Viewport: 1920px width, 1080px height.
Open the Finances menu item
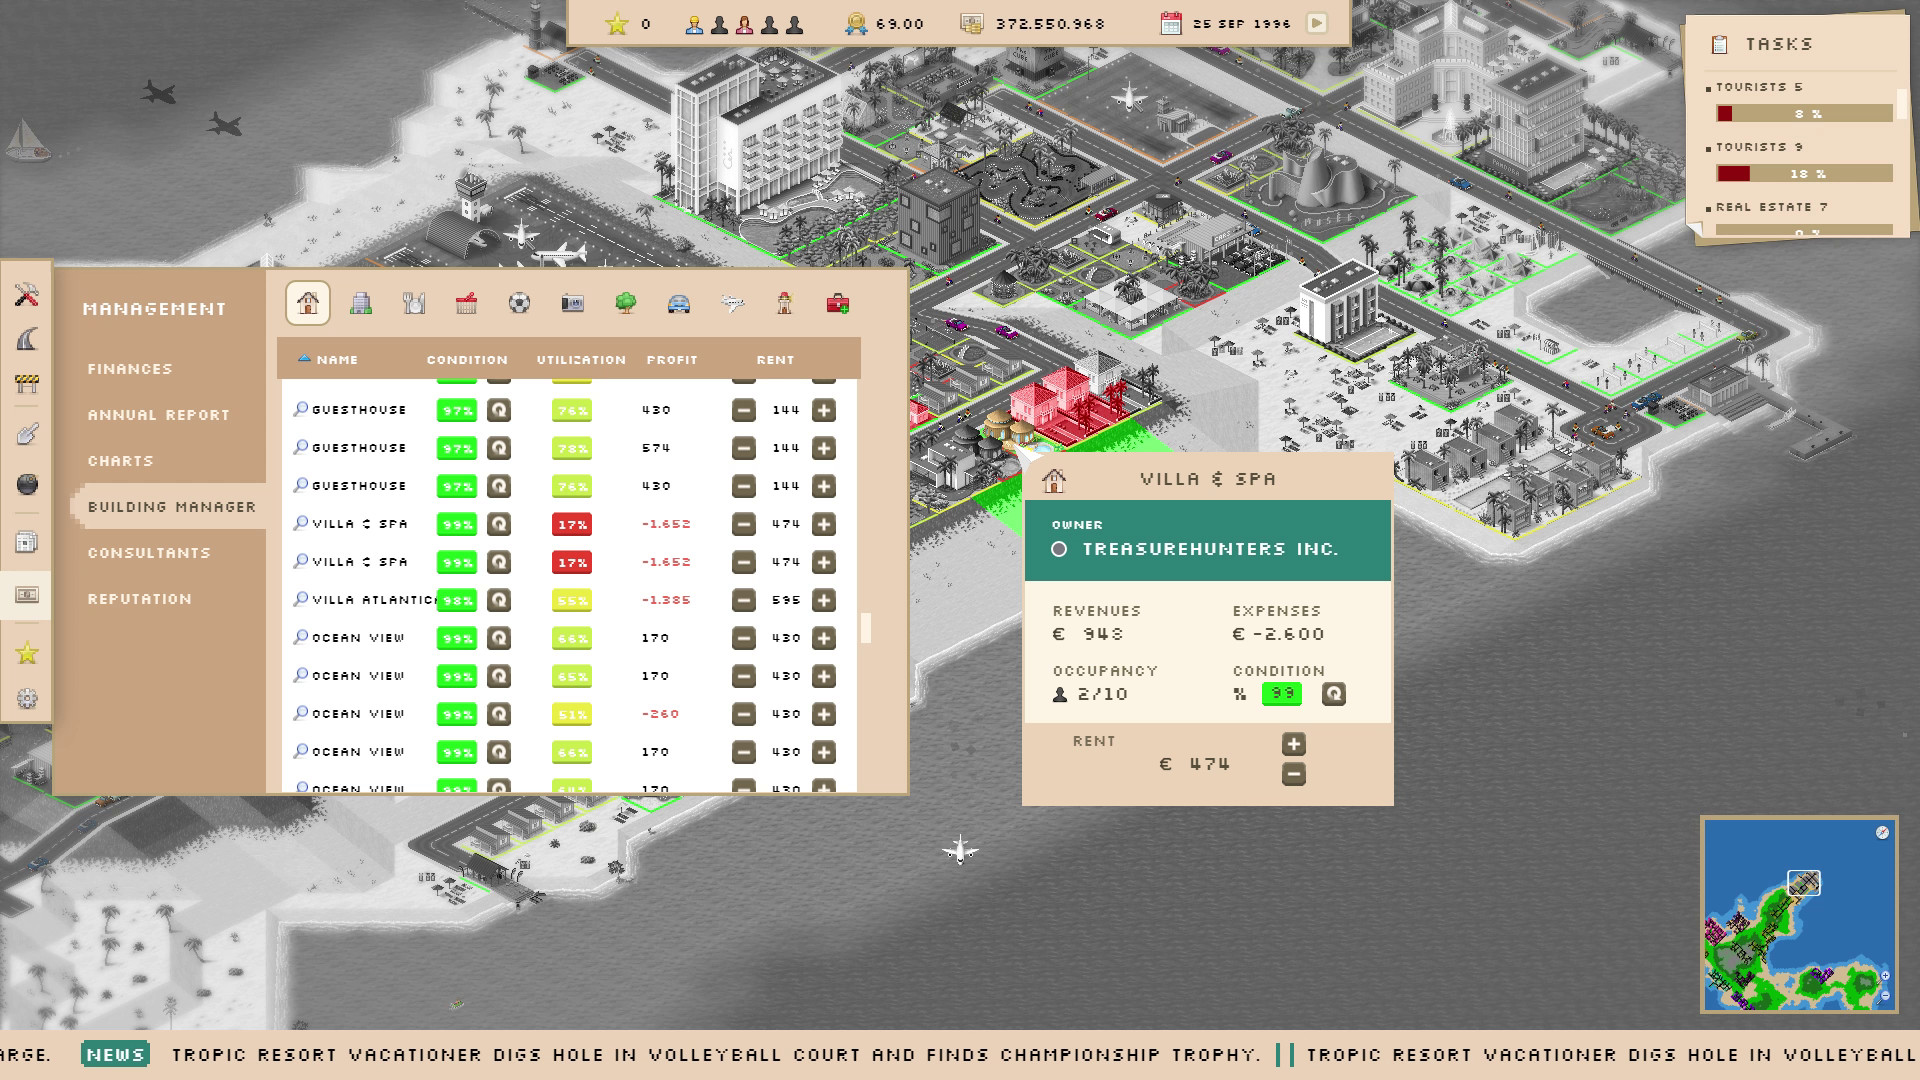[x=130, y=369]
